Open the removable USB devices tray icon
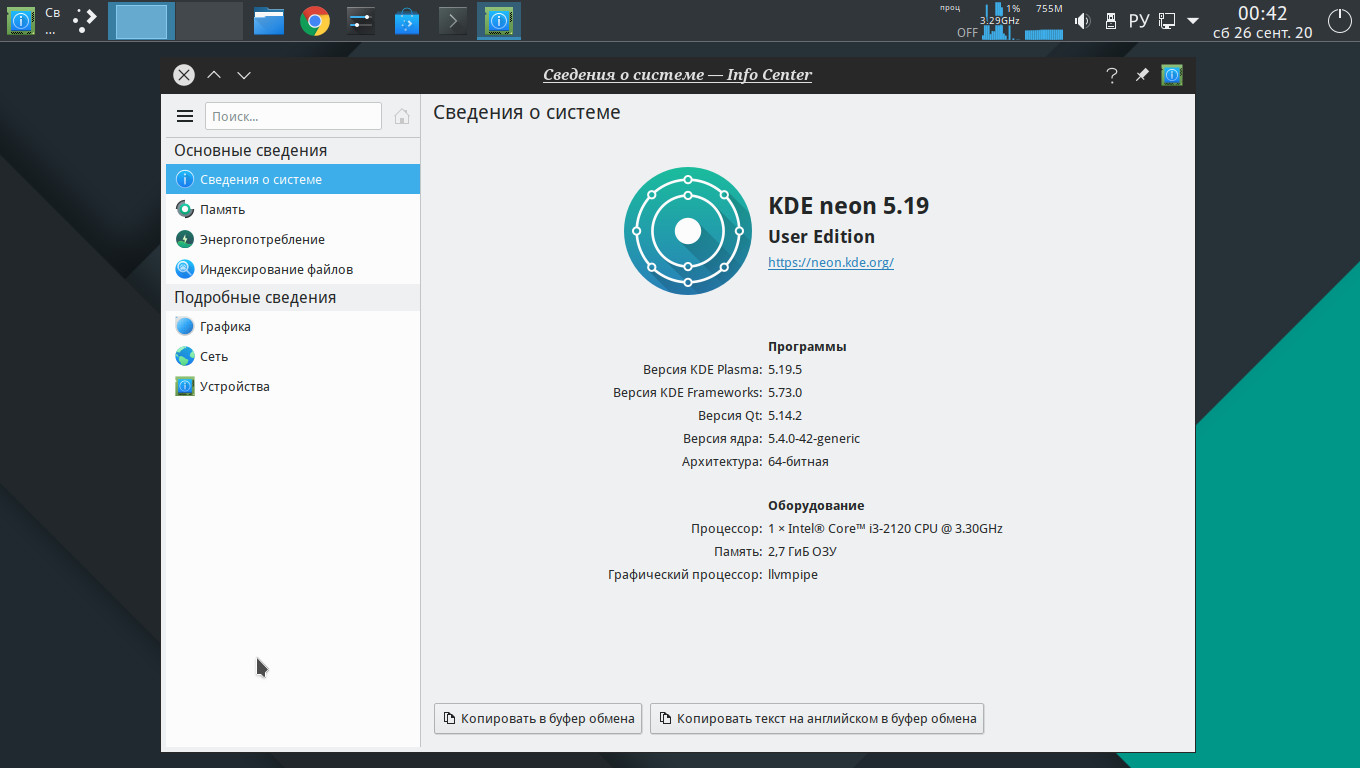Screen dimensions: 1360x768 1110,21
